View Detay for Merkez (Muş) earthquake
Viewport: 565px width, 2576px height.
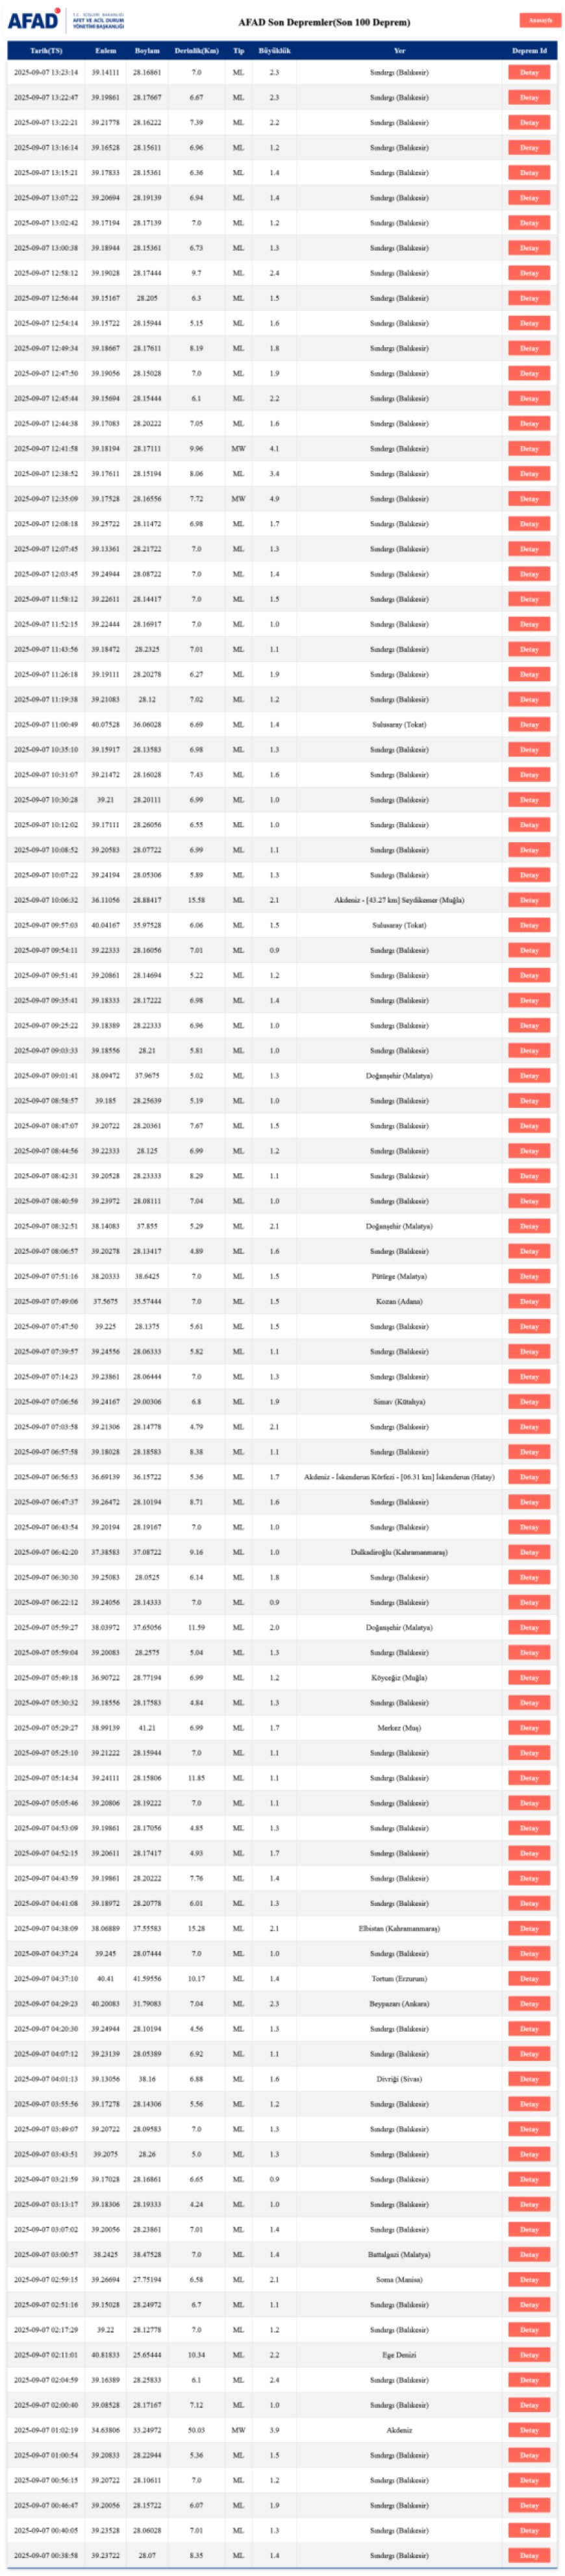pyautogui.click(x=529, y=1728)
